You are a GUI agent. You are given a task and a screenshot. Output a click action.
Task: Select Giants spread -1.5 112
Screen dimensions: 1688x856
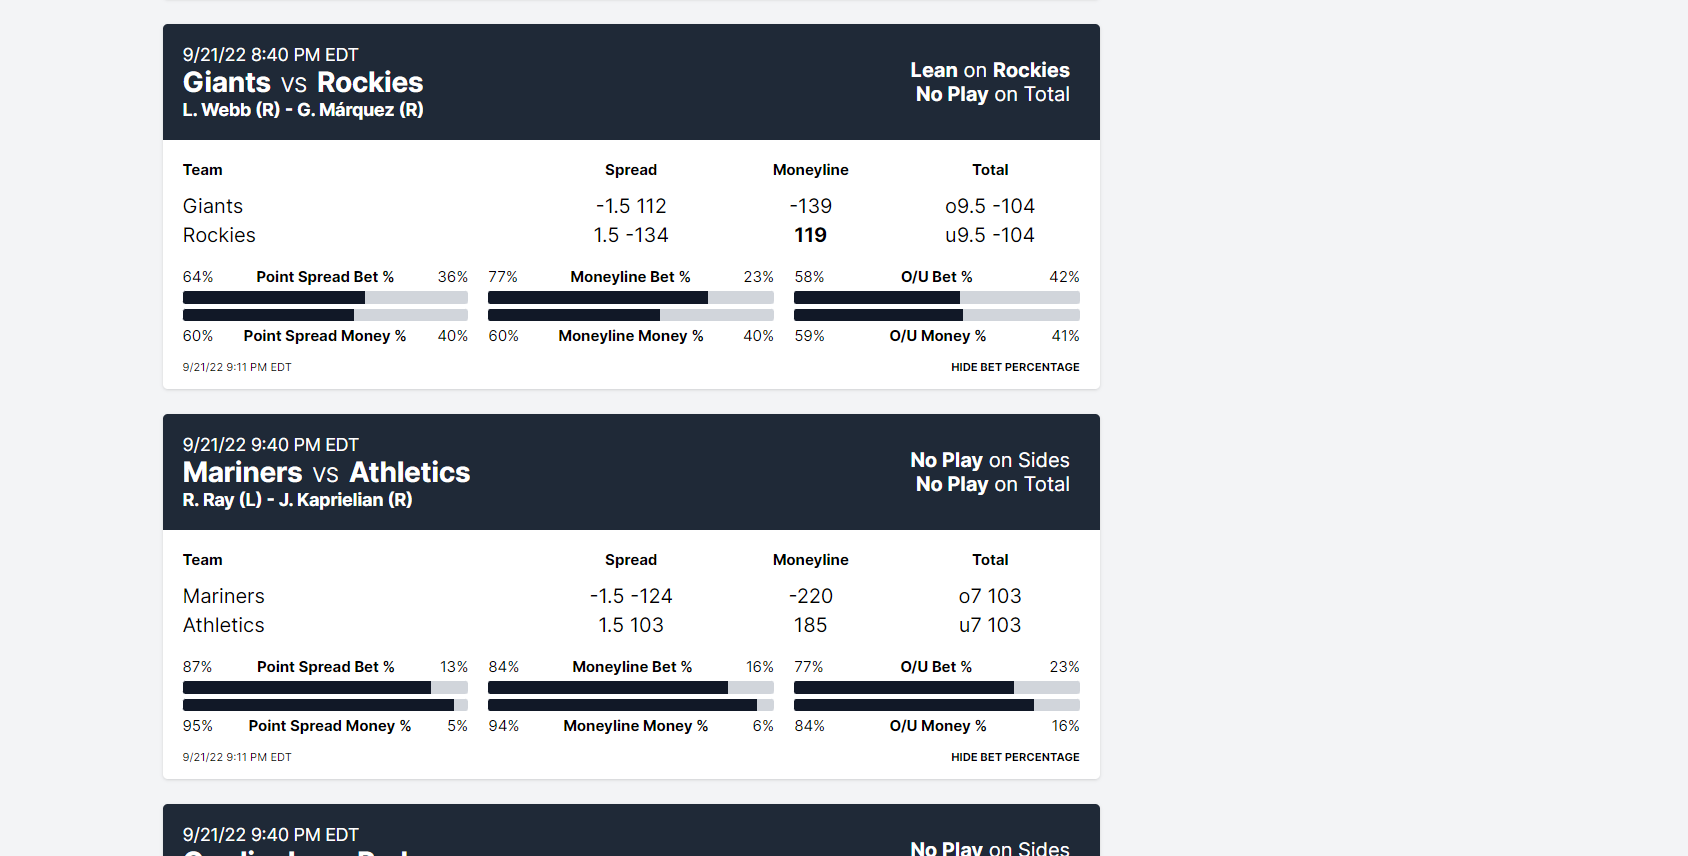click(x=631, y=206)
